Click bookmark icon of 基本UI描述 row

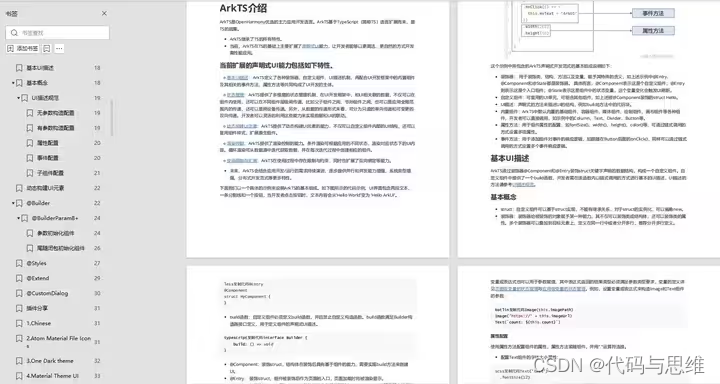(x=19, y=68)
